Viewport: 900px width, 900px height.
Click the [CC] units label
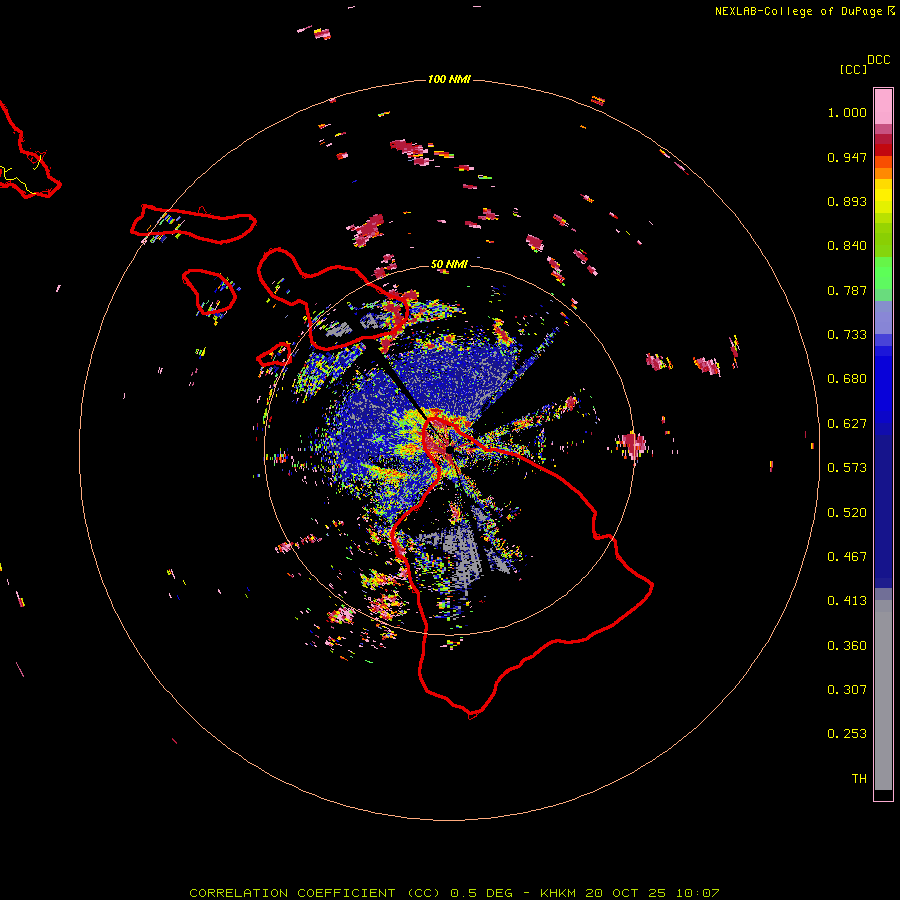pos(853,69)
